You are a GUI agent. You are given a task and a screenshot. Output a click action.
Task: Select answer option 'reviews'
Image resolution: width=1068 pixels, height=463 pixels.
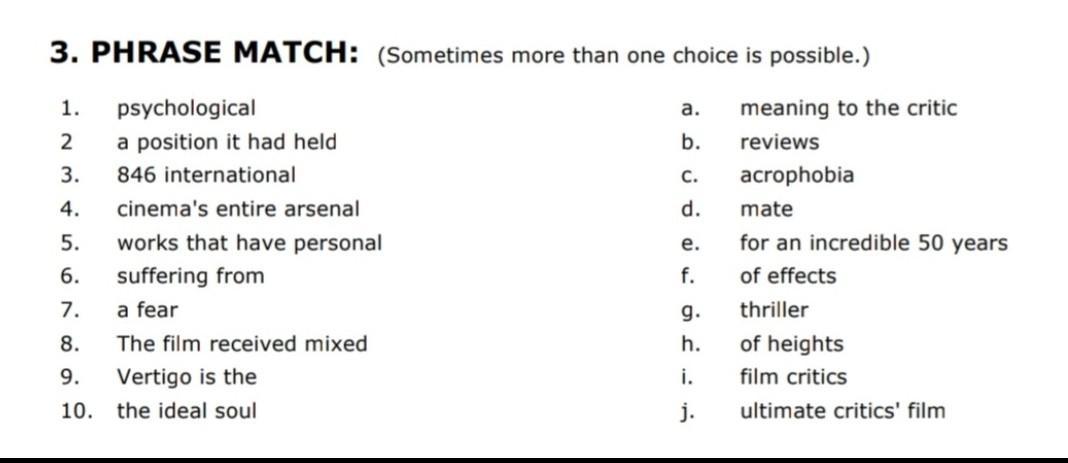(x=779, y=143)
